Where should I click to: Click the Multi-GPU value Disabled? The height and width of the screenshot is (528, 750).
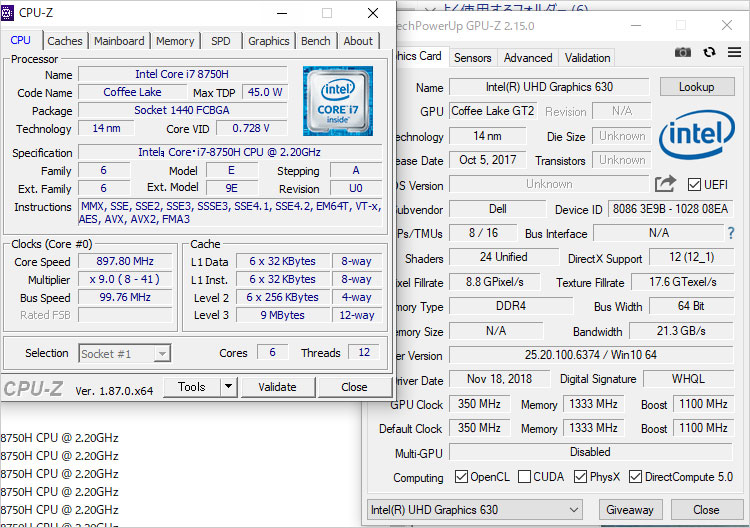click(590, 452)
